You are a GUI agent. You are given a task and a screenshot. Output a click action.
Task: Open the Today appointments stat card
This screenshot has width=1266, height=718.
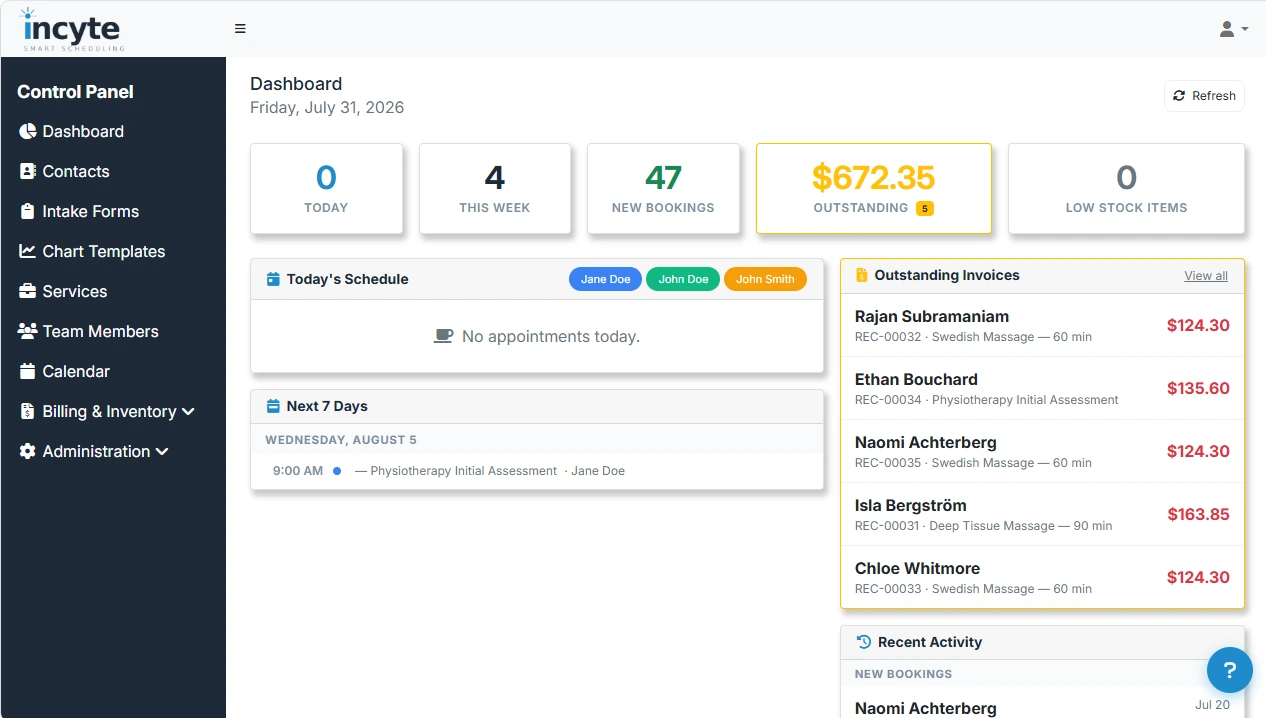[326, 189]
